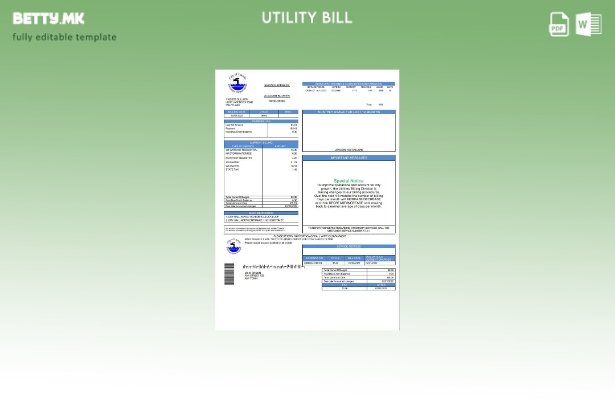Click the small logo on the payment stub
Viewport: 615px width, 400px height.
pyautogui.click(x=233, y=245)
